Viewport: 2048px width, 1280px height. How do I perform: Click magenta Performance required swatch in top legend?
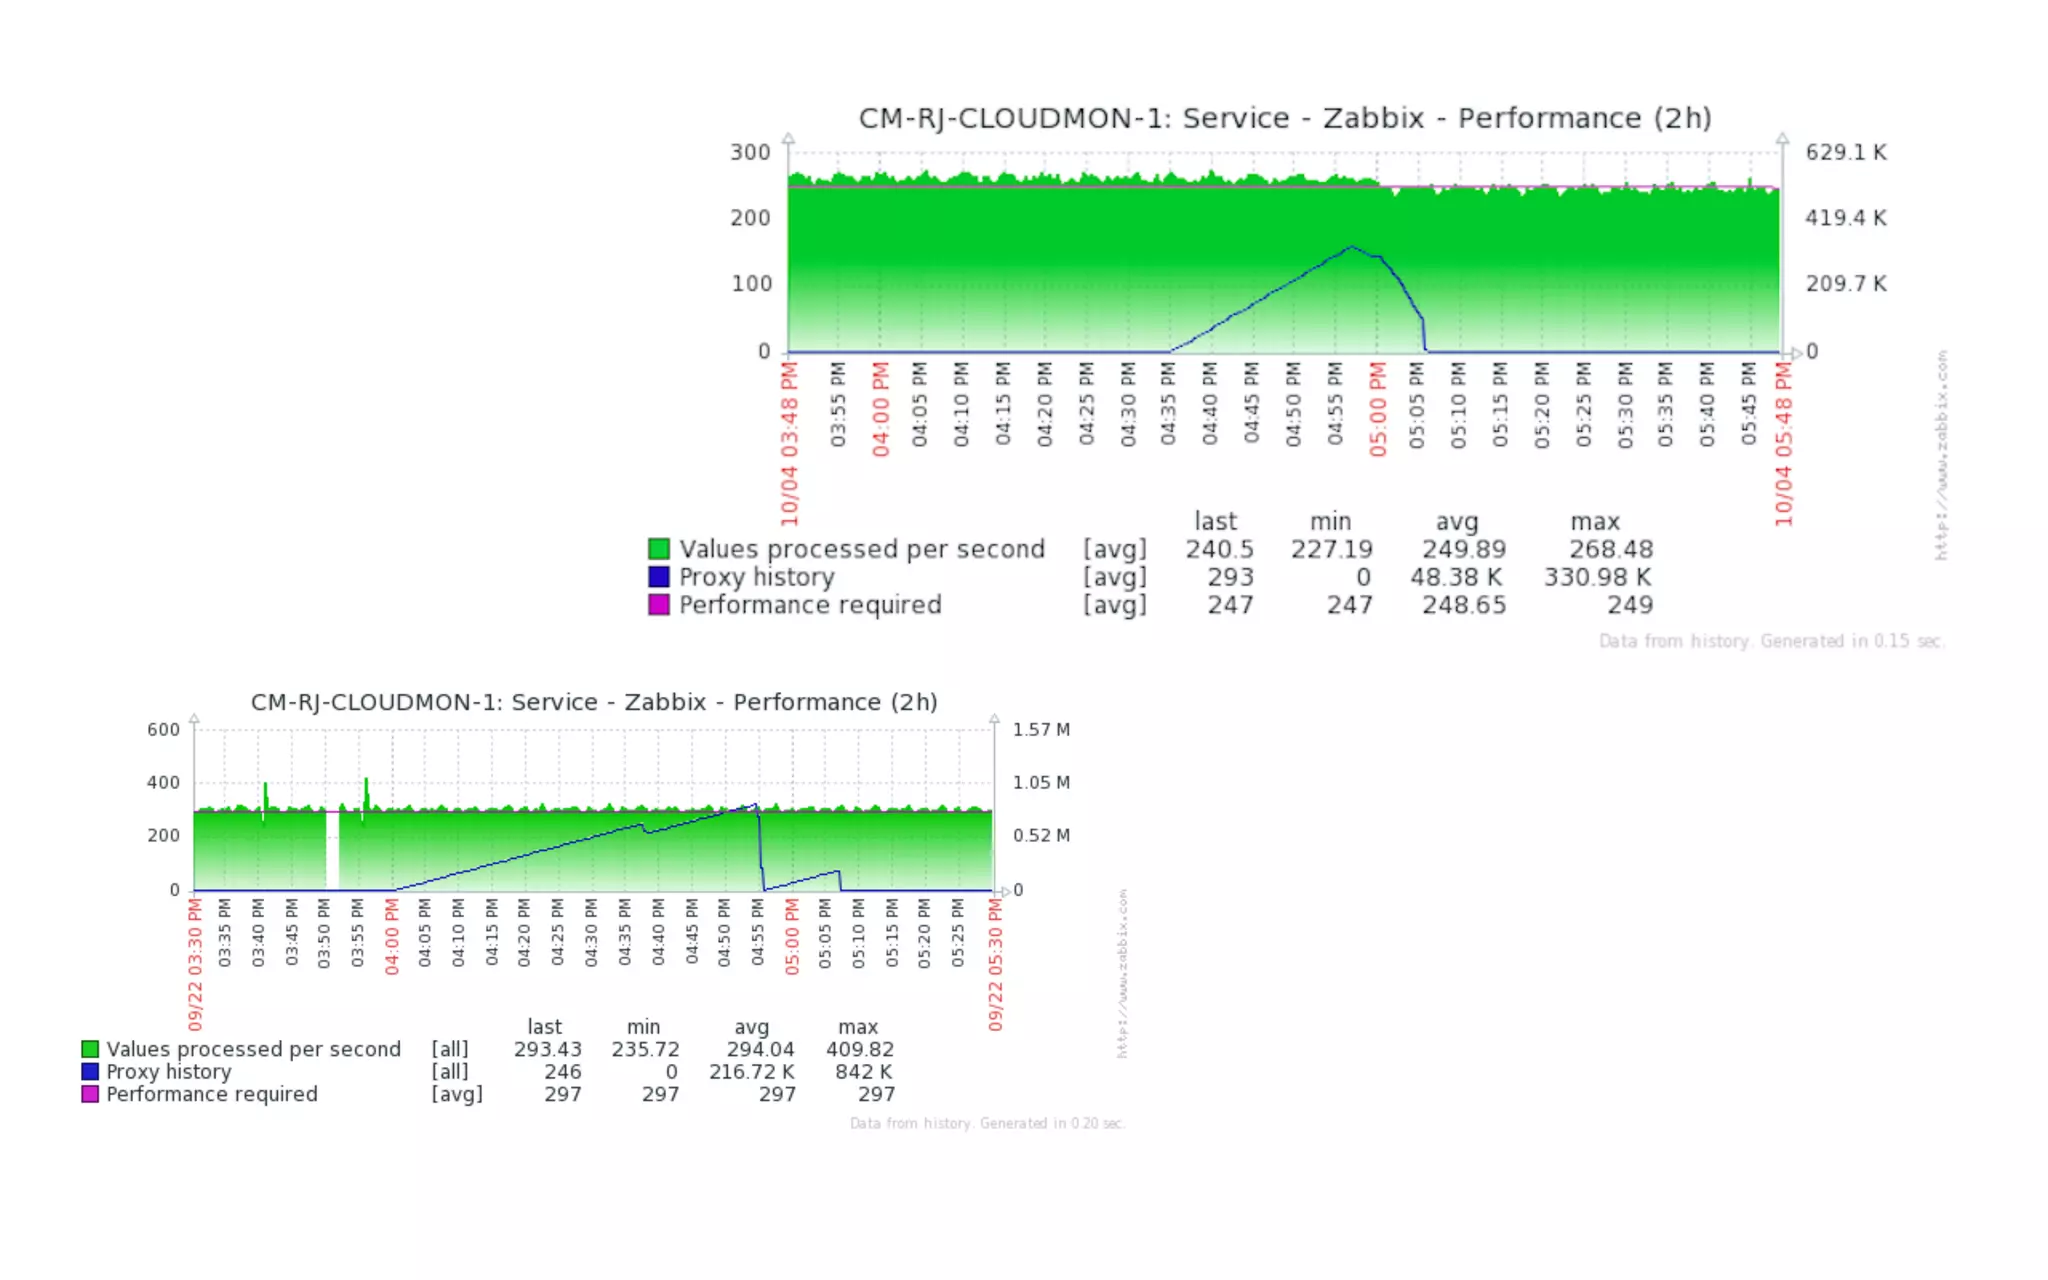(x=658, y=605)
